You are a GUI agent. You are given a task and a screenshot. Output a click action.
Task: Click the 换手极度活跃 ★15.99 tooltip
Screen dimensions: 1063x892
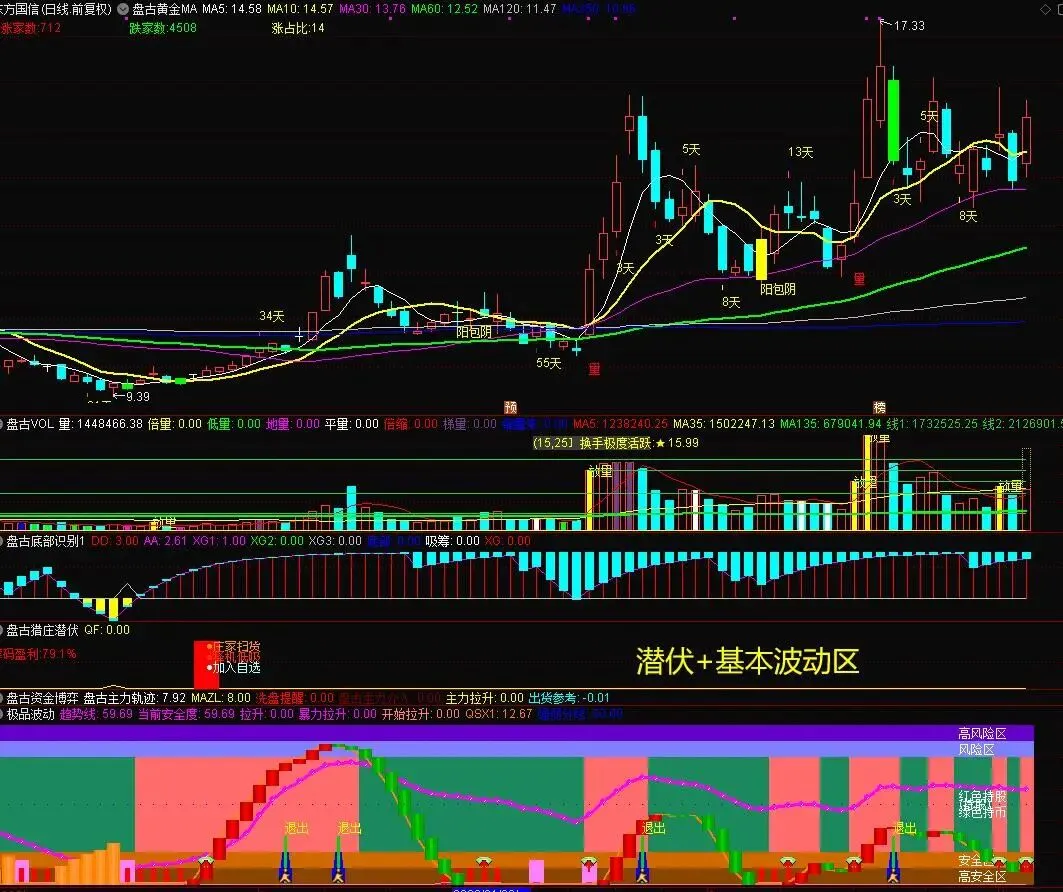click(616, 443)
